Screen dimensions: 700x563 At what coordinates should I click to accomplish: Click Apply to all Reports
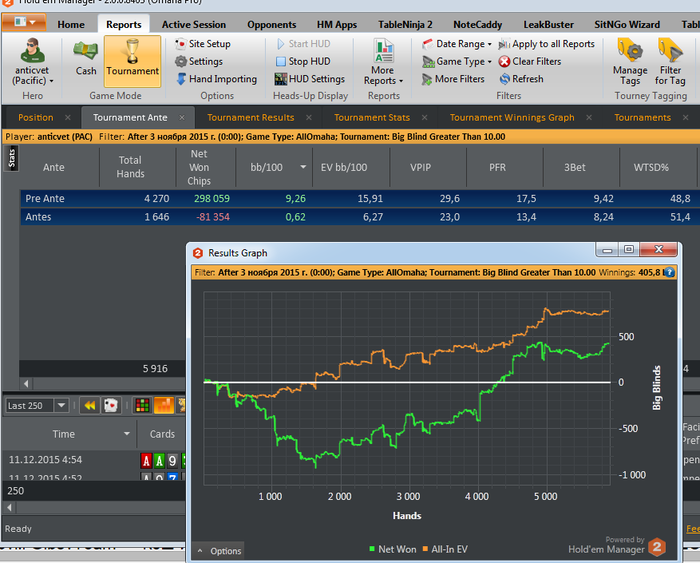click(547, 44)
